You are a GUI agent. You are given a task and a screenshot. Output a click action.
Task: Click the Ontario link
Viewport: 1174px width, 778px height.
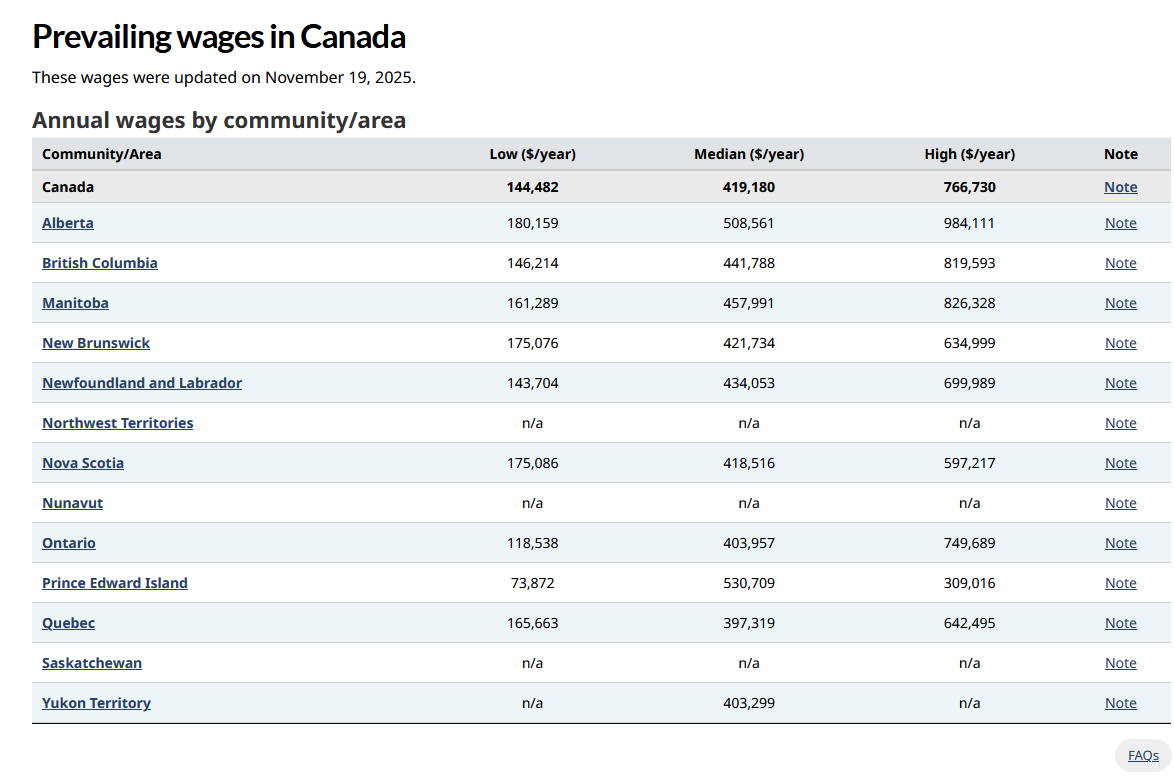pyautogui.click(x=69, y=543)
